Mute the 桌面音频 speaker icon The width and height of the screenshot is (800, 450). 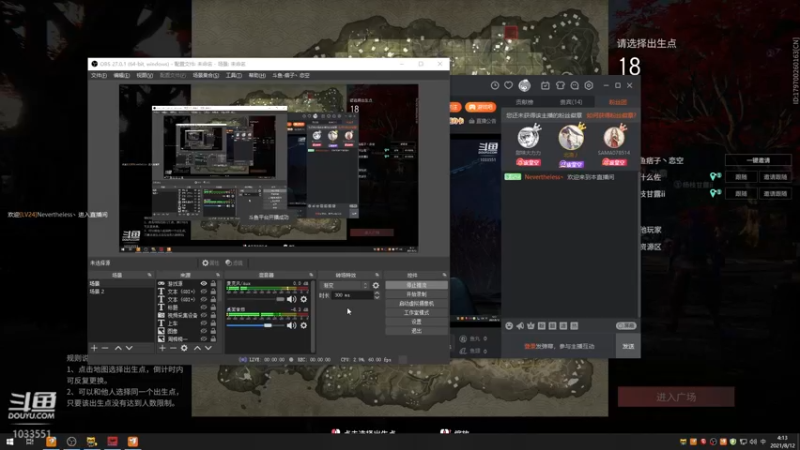coord(291,326)
